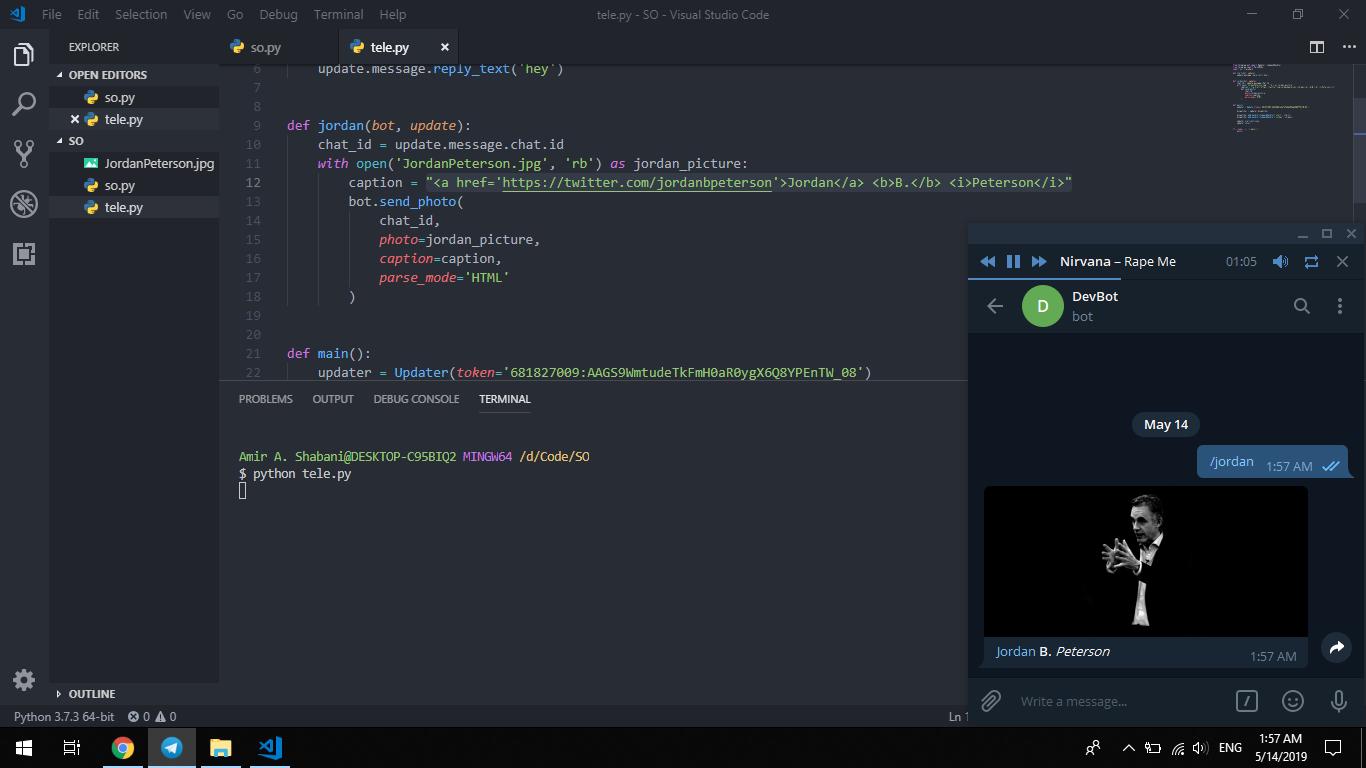The image size is (1366, 768).
Task: Click the Split Editor icon
Action: pyautogui.click(x=1317, y=47)
